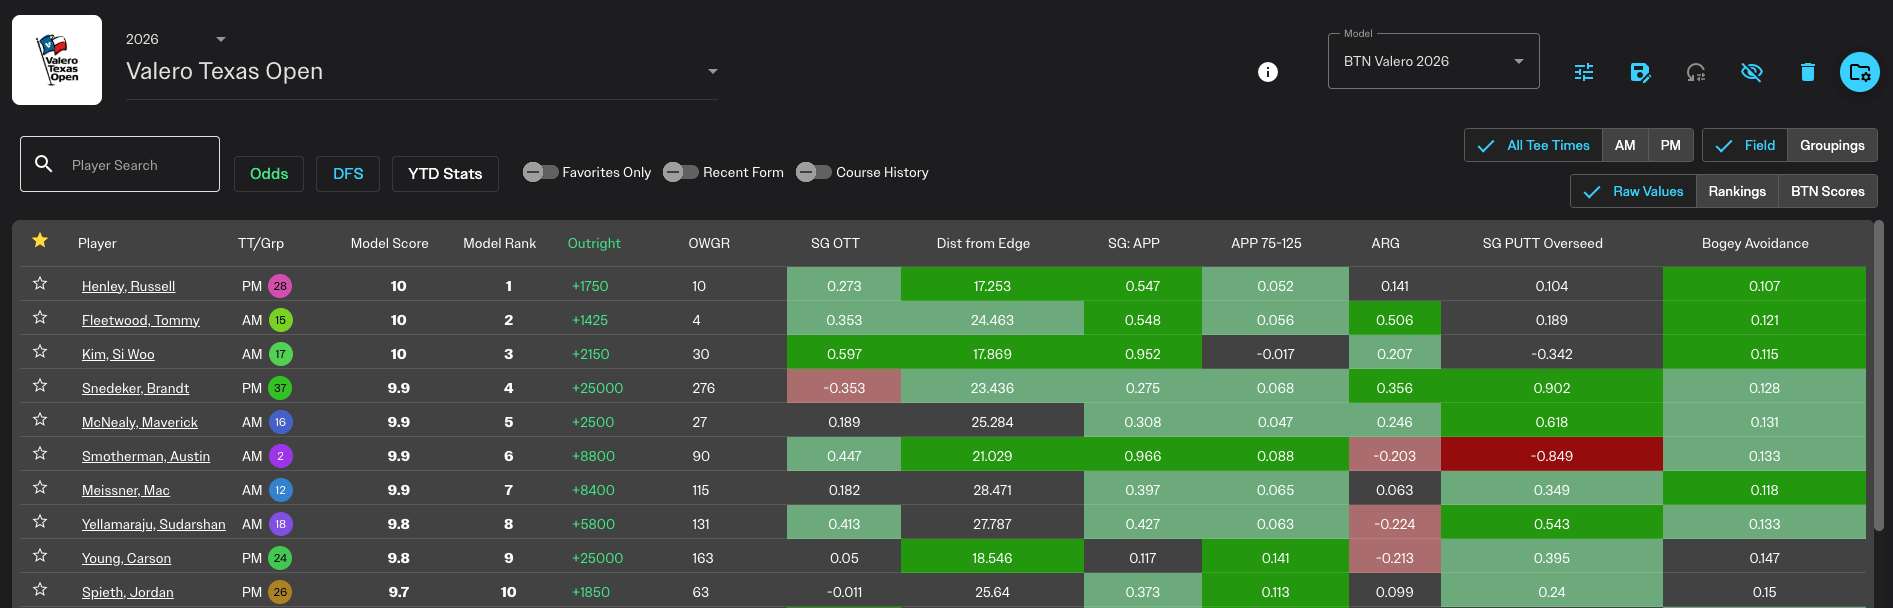Click group badge 28 for Henley
Viewport: 1893px width, 608px height.
(280, 286)
